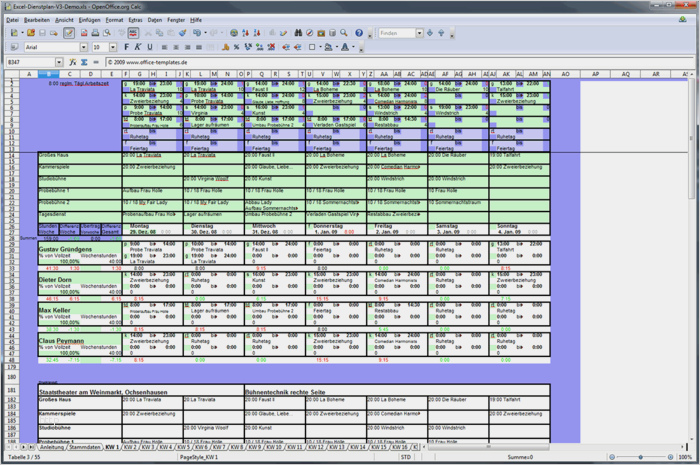Screen dimensions: 700x465
Task: Toggle AutoSpellcheck ABC button
Action: 133,33
